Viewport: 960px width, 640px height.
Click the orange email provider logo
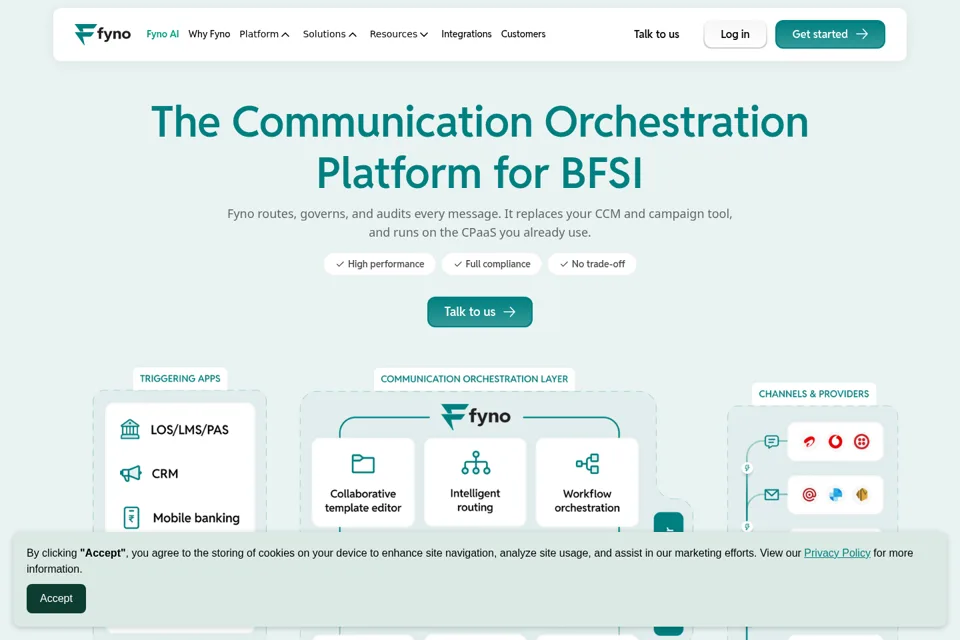pyautogui.click(x=861, y=494)
